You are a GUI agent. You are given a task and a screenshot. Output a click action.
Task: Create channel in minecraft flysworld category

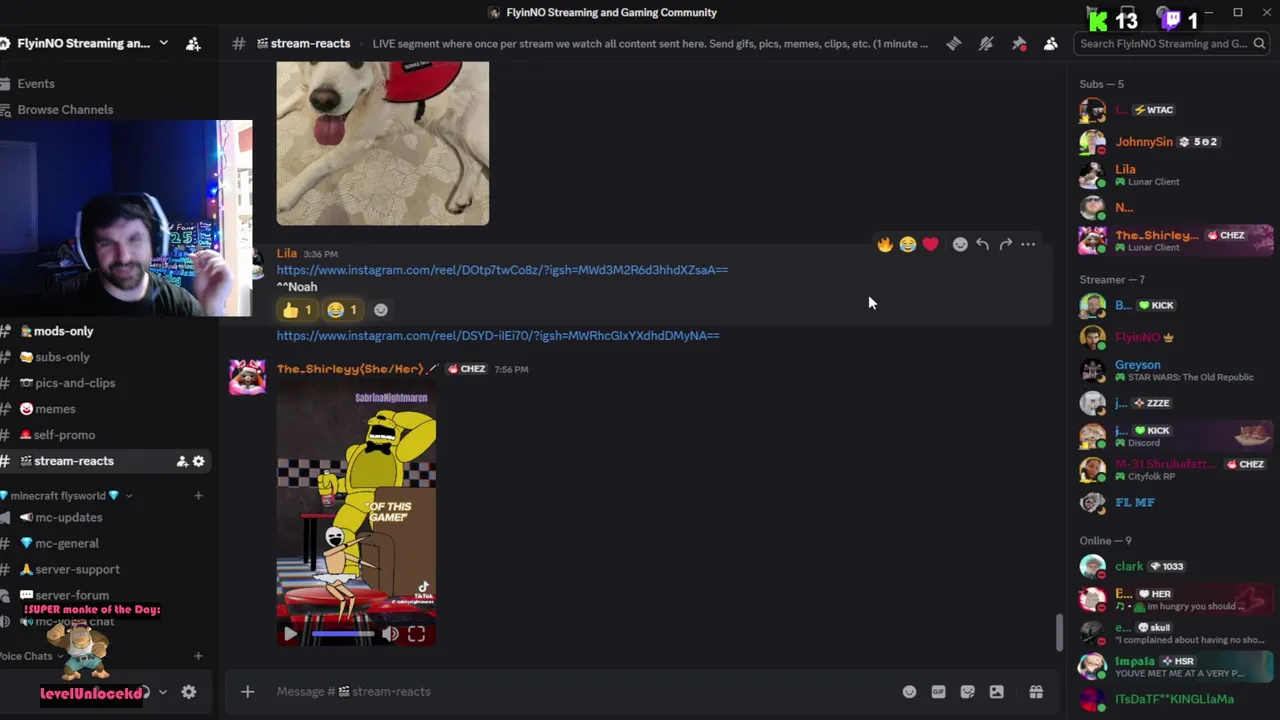198,496
